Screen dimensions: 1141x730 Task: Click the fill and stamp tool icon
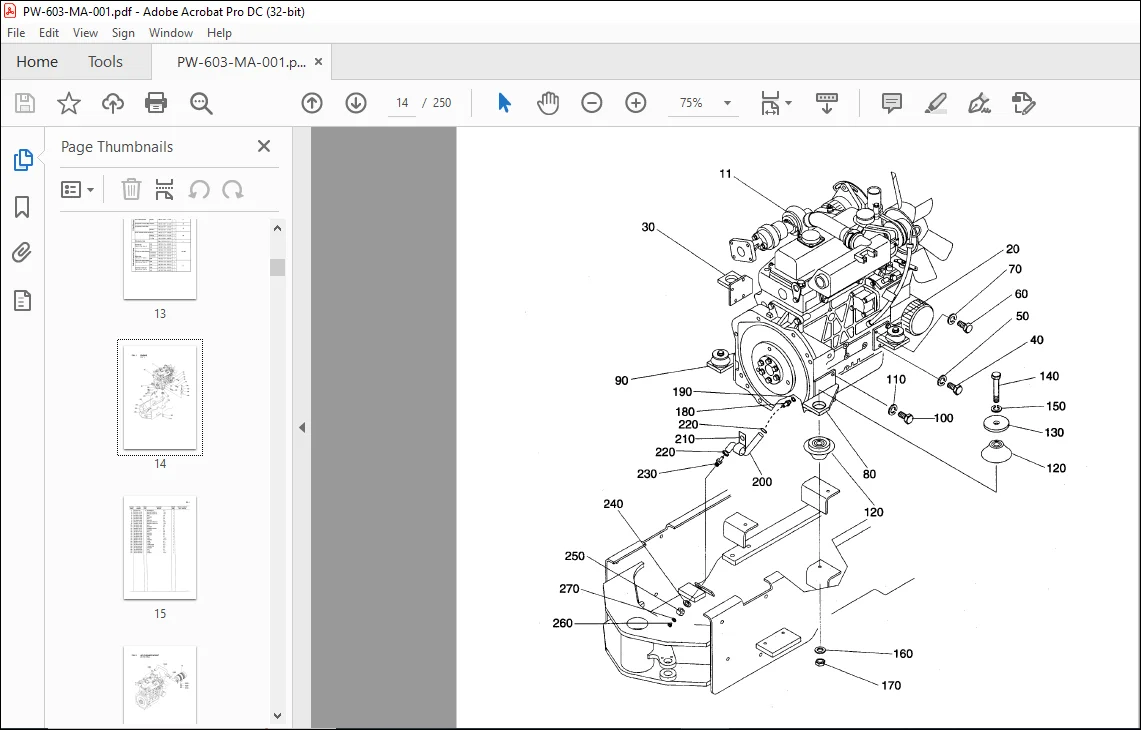coord(1024,103)
